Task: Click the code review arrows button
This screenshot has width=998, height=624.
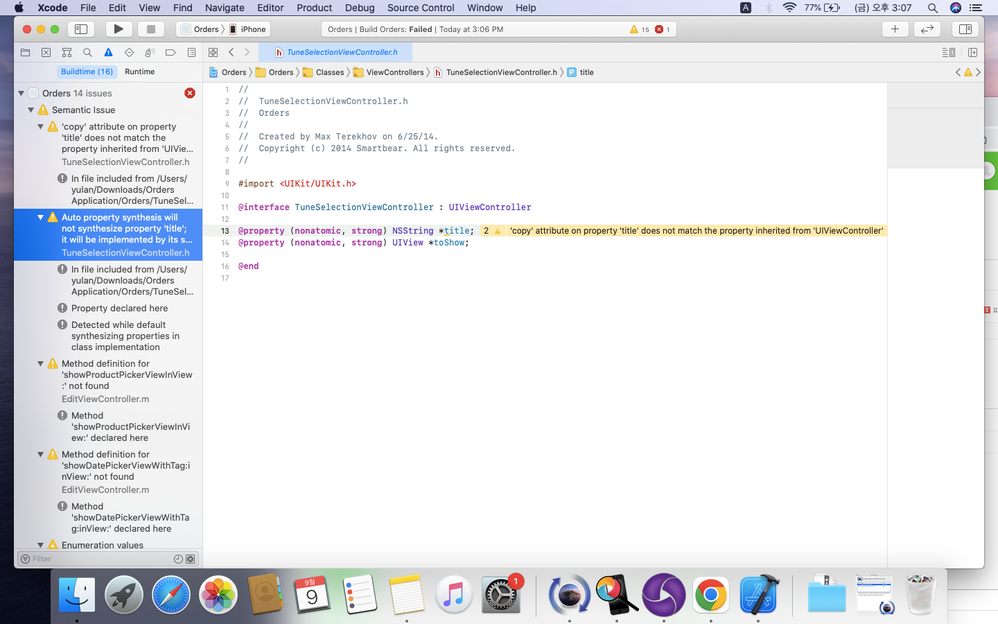Action: 927,29
